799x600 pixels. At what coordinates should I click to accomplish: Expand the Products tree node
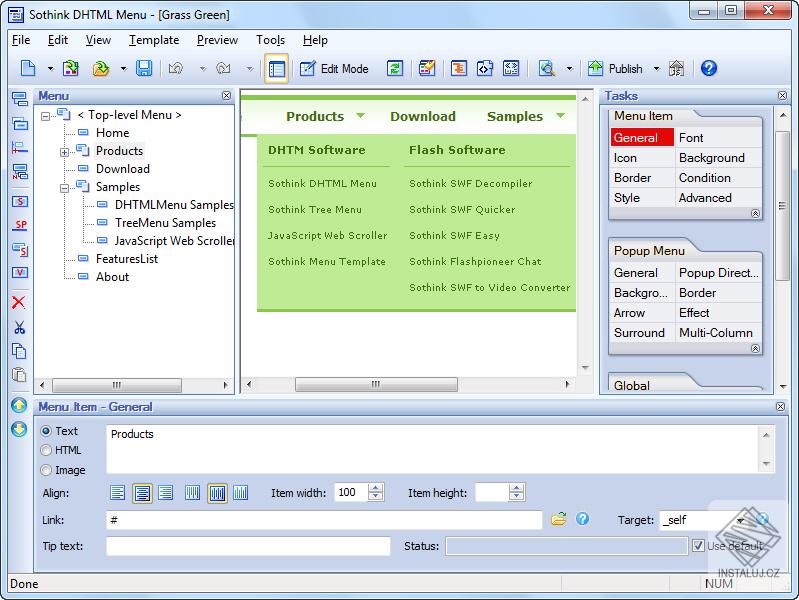65,152
